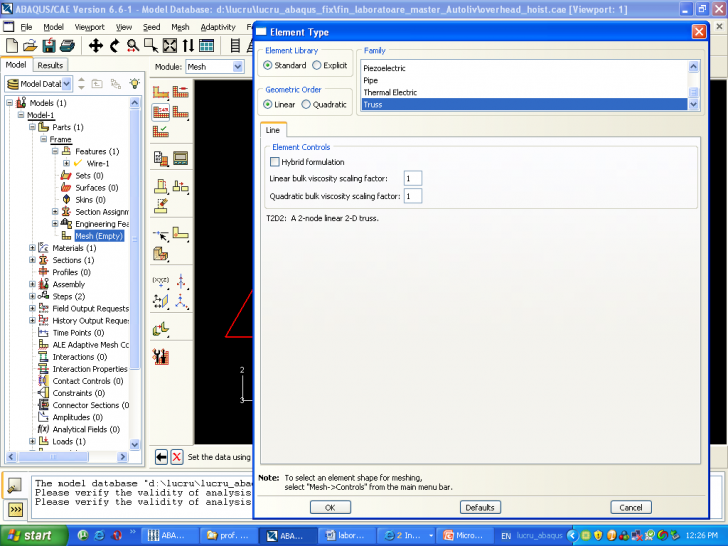Click the red X cancel procedure icon
The width and height of the screenshot is (728, 546).
pyautogui.click(x=177, y=457)
